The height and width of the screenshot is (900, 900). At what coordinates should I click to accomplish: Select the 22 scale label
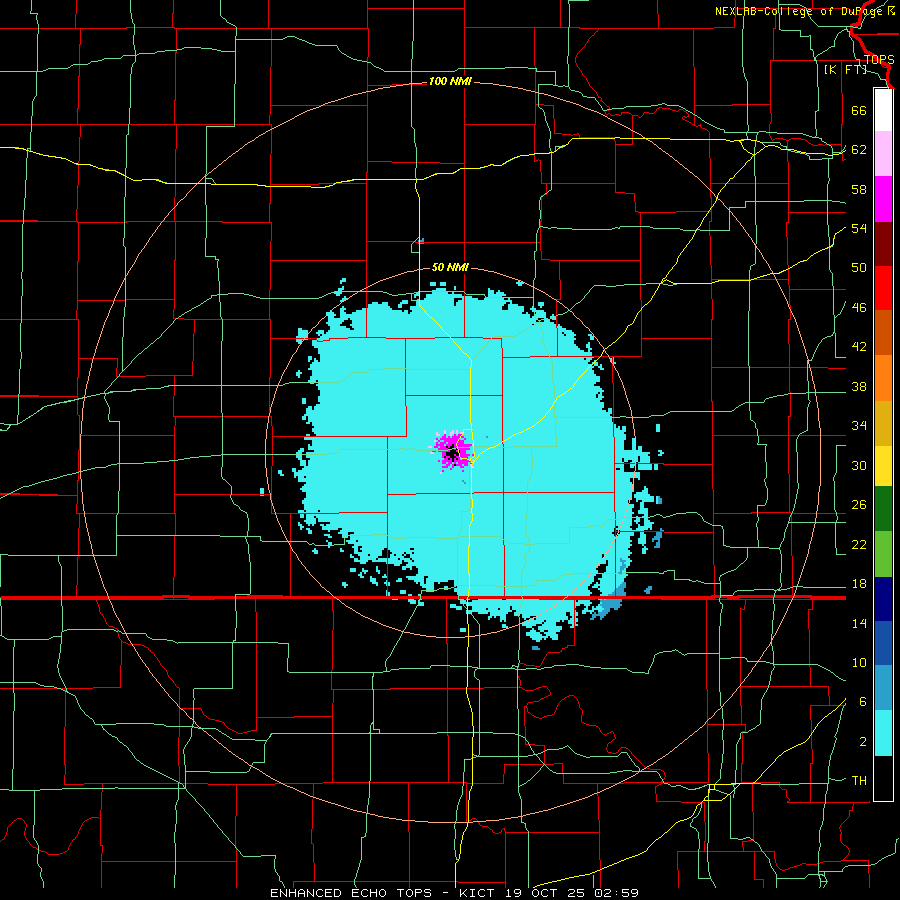[859, 544]
